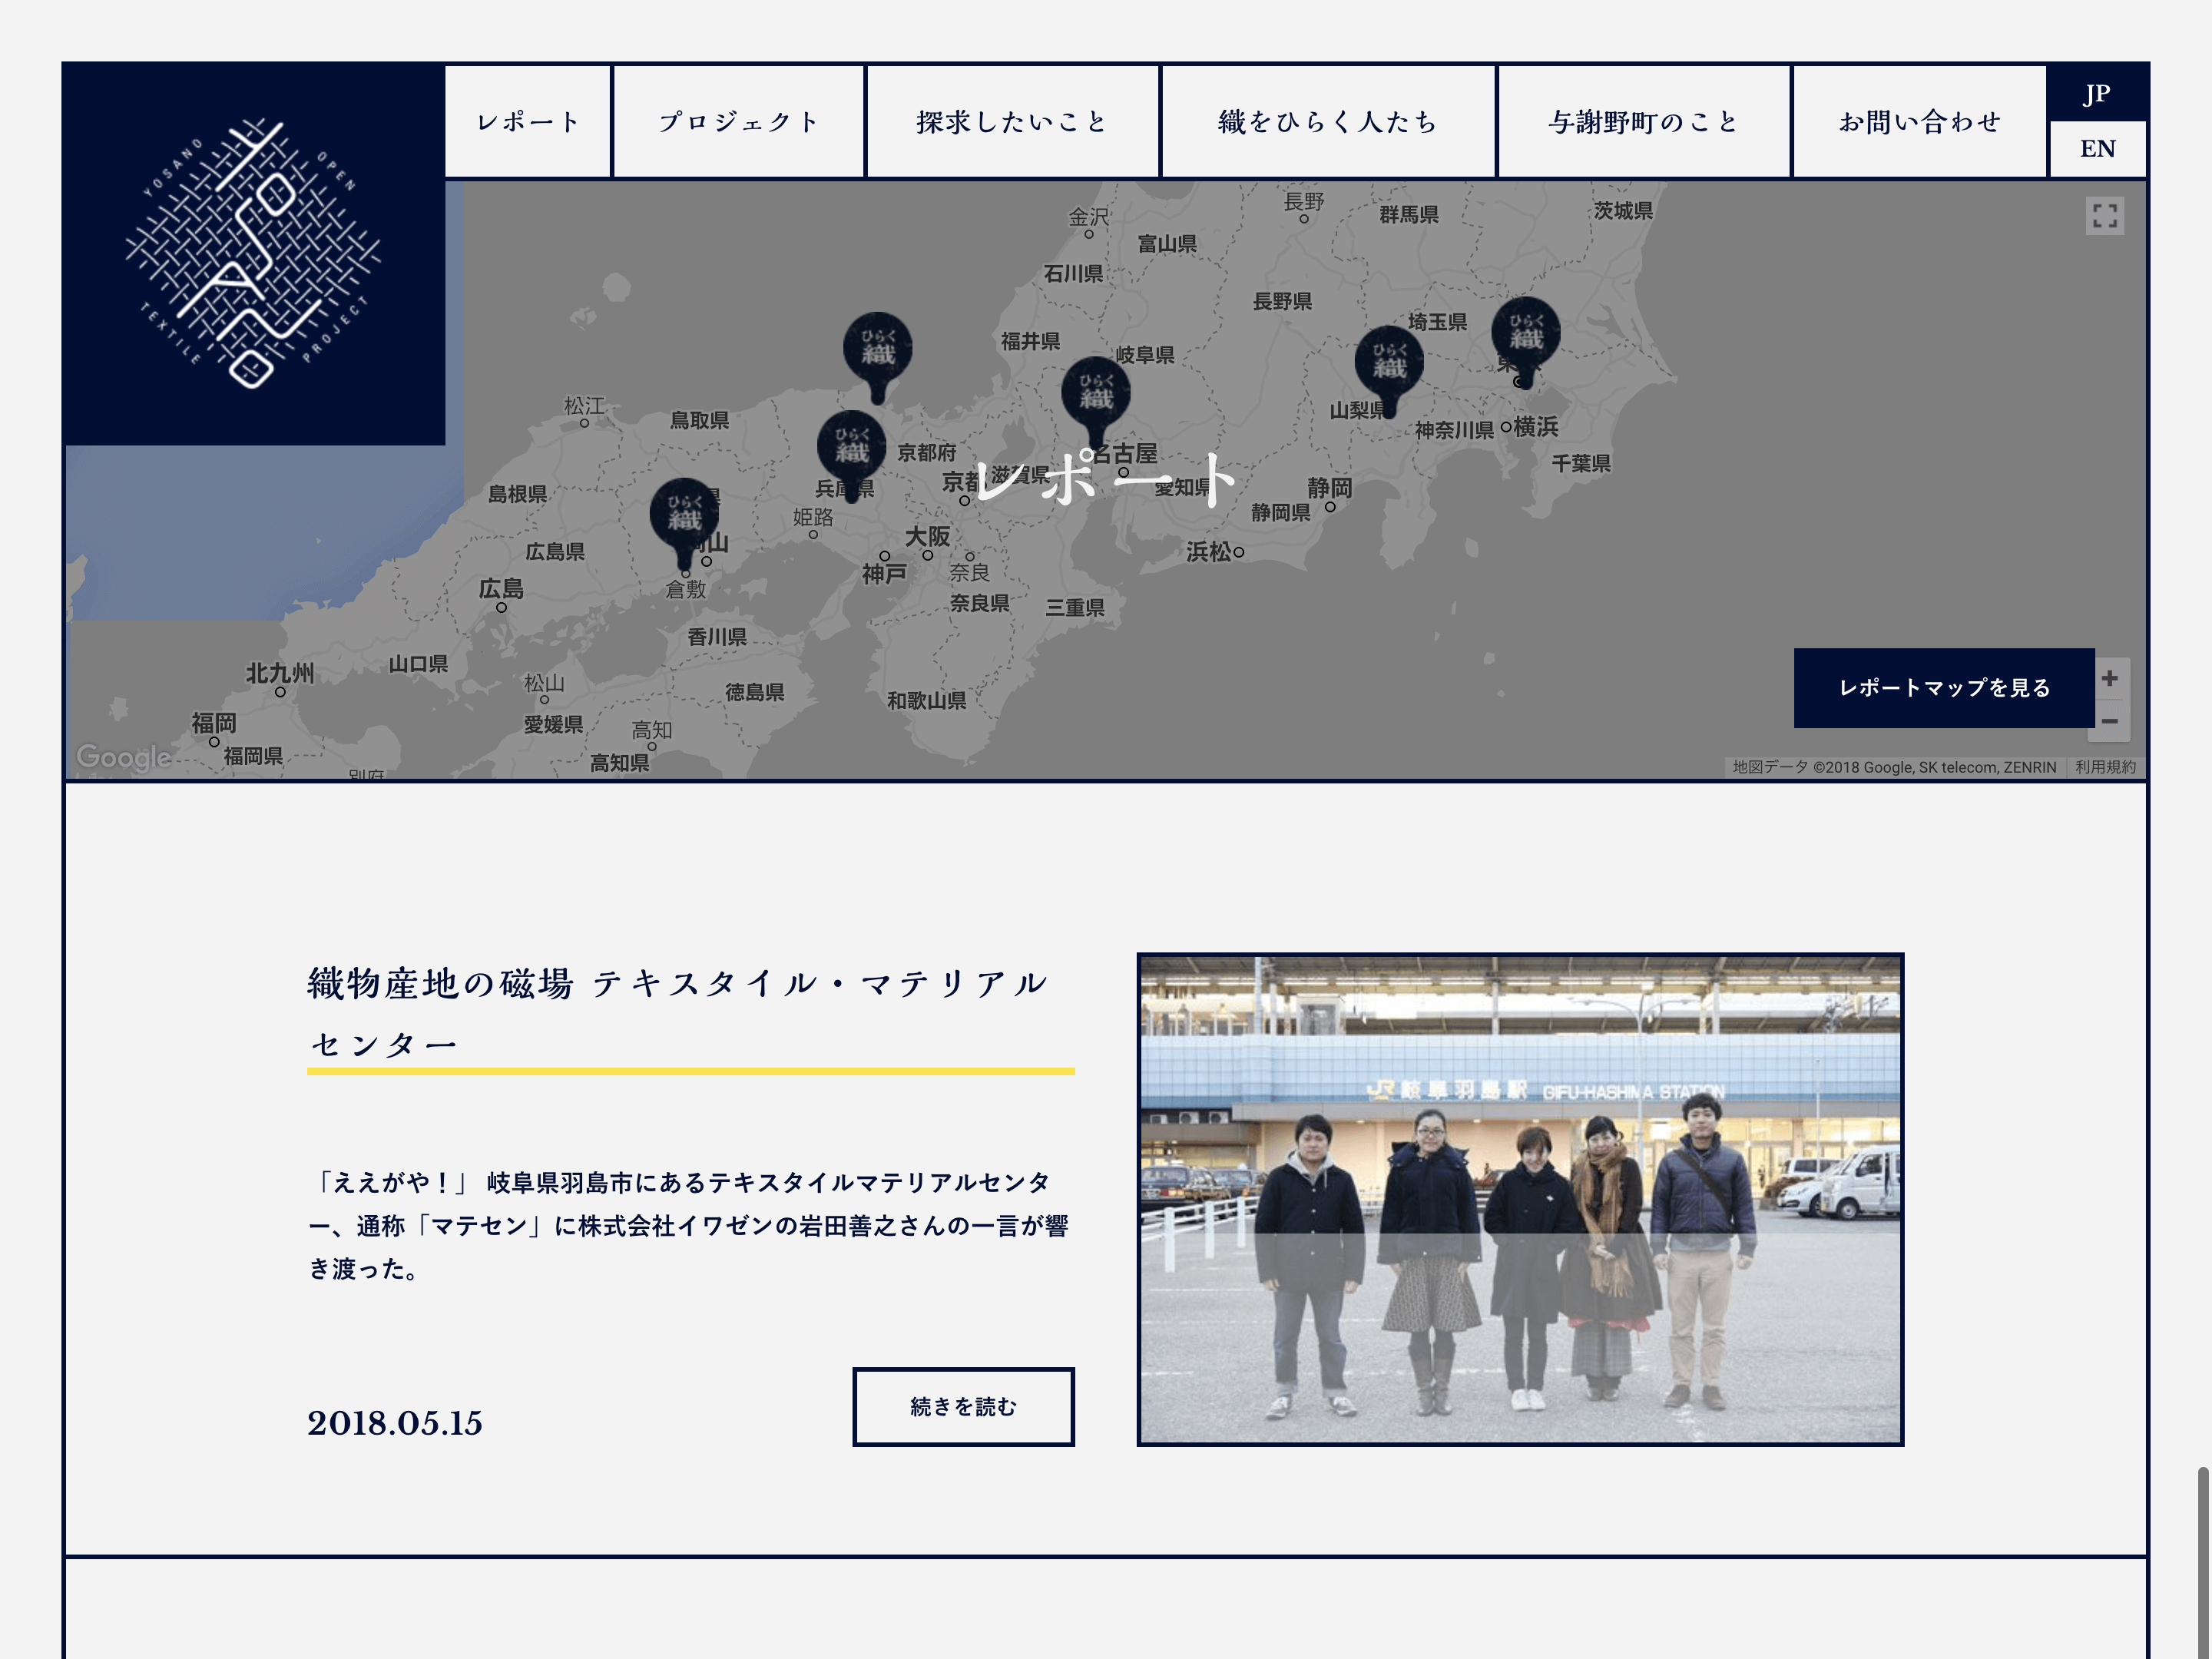Click the northern Kyoto map pin

click(877, 352)
